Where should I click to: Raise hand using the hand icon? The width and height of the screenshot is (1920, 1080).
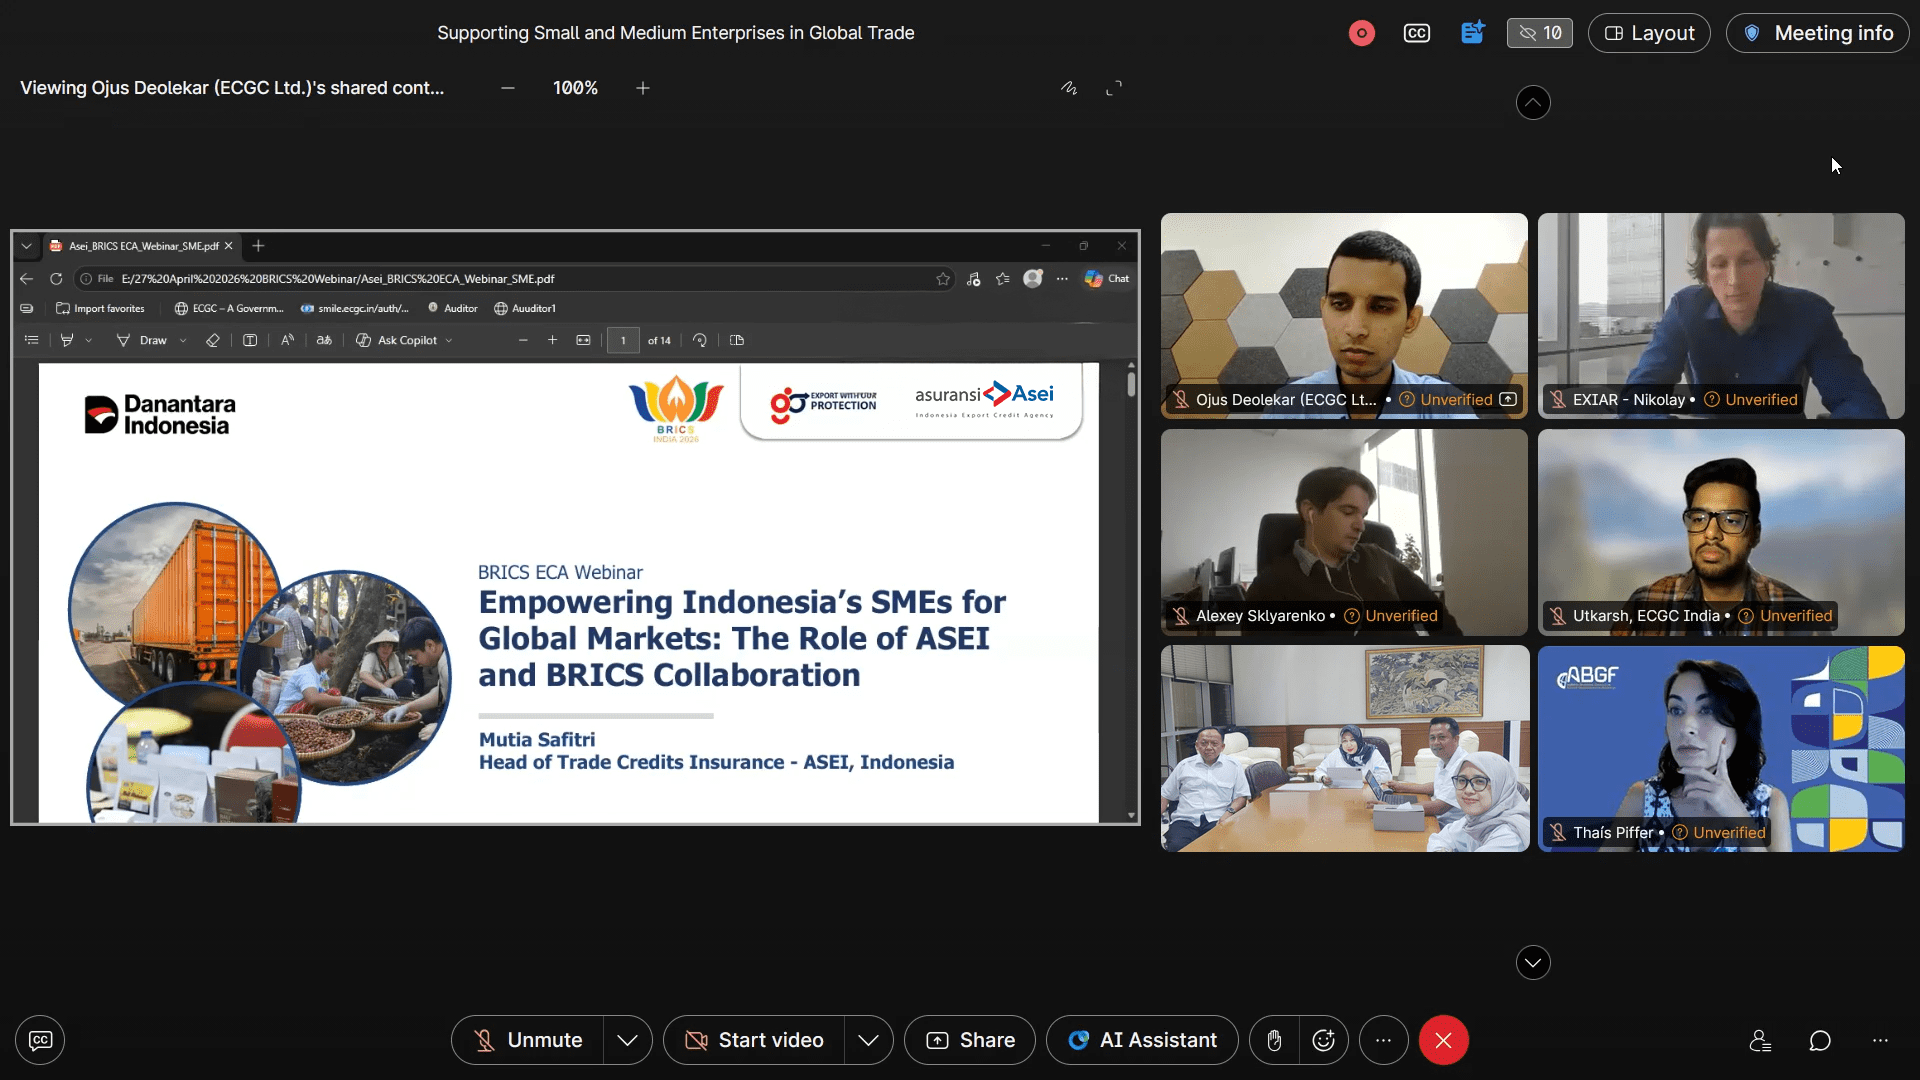click(x=1274, y=1040)
